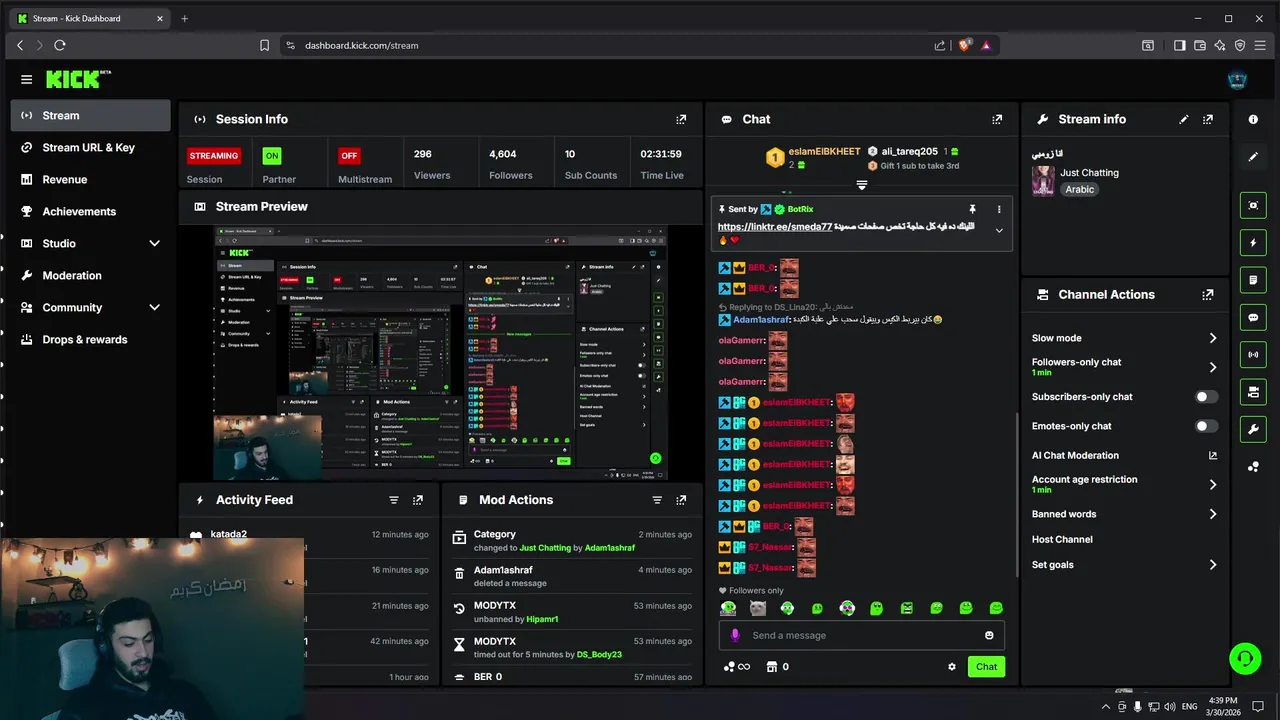The image size is (1280, 720).
Task: Click the broadcast signal icon in right sidebar
Action: pos(1253,354)
